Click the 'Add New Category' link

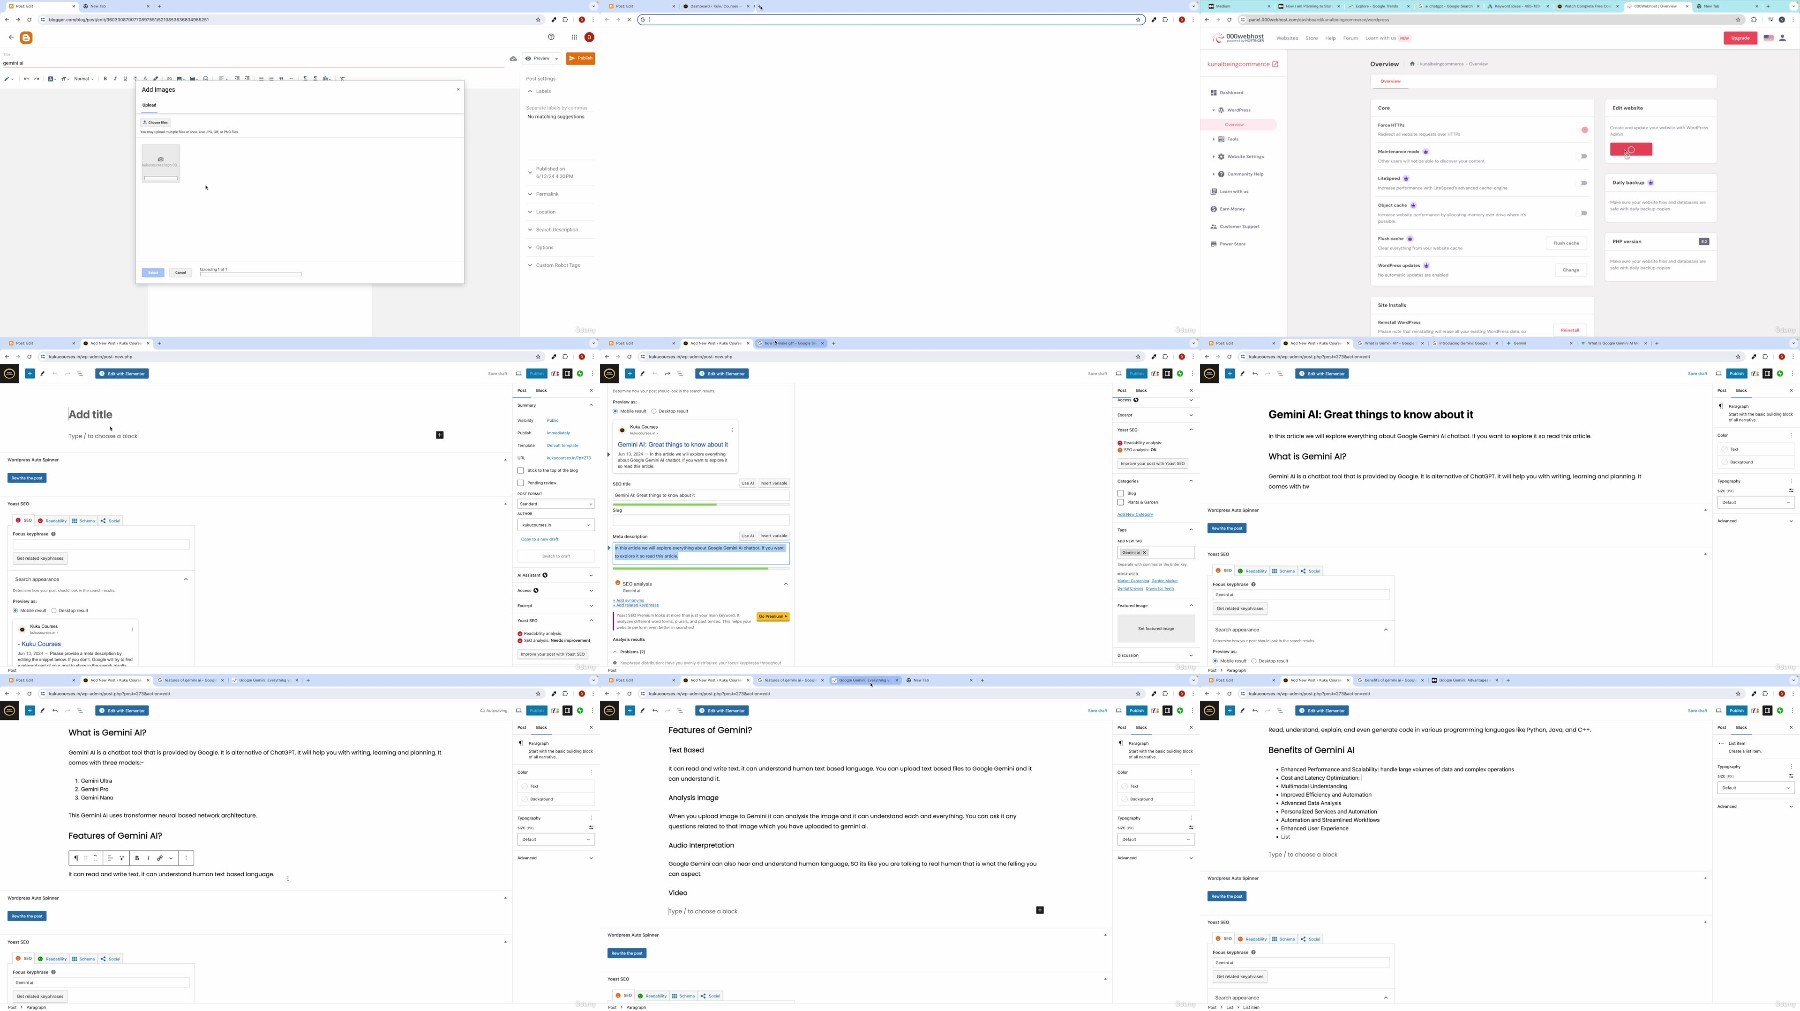point(1135,514)
